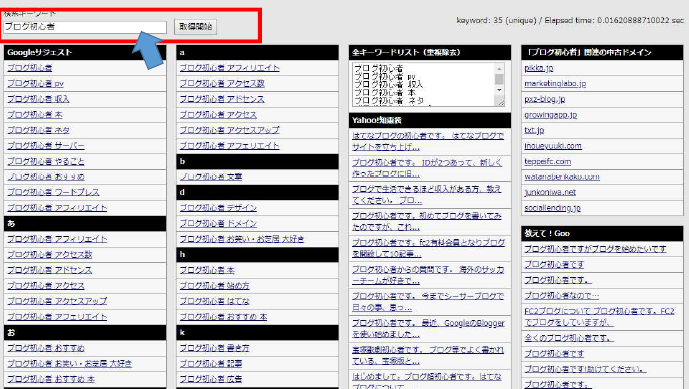
Task: Open the ブログ初心者 書き方 link under k
Action: tap(214, 348)
